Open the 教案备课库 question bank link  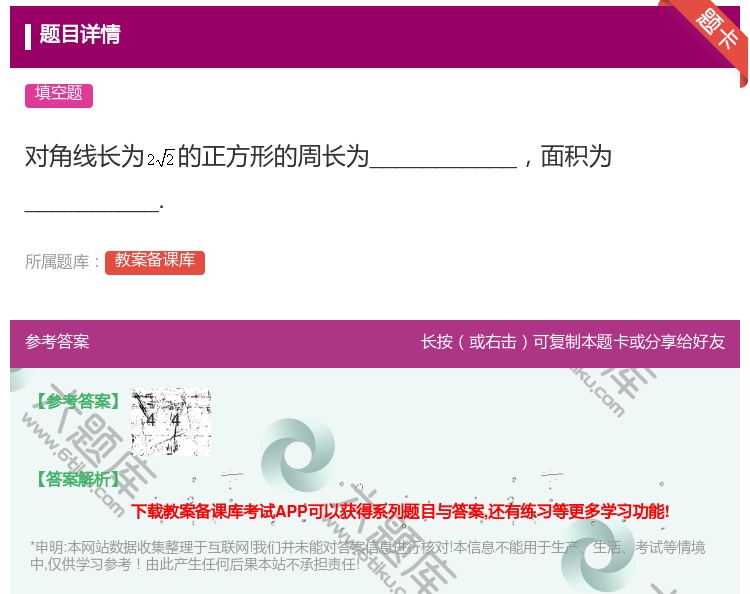[154, 262]
